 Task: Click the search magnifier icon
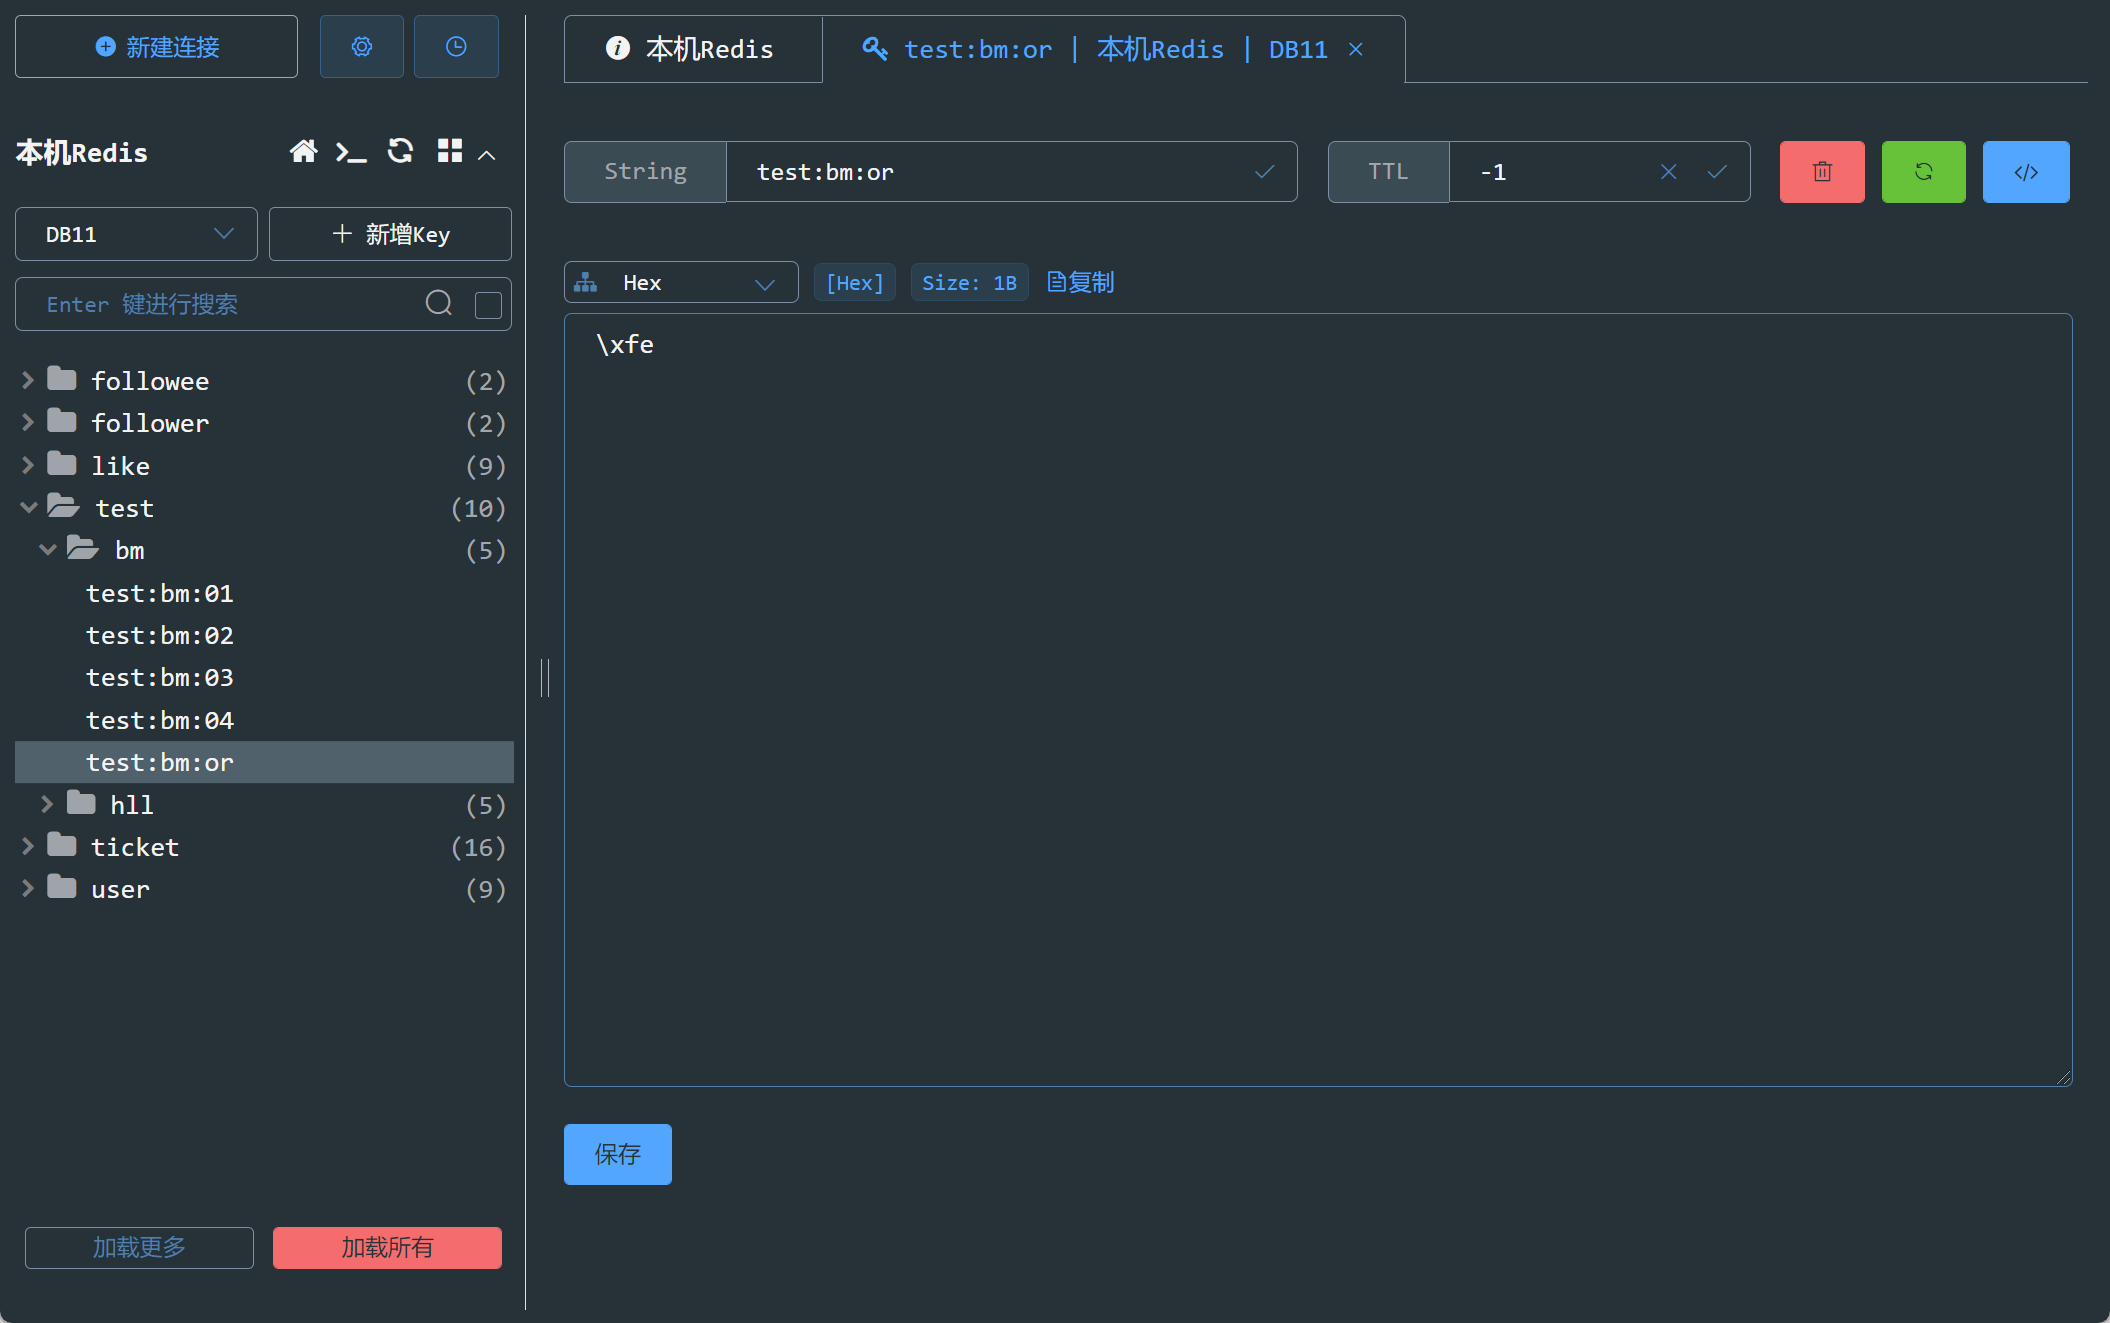(x=439, y=303)
